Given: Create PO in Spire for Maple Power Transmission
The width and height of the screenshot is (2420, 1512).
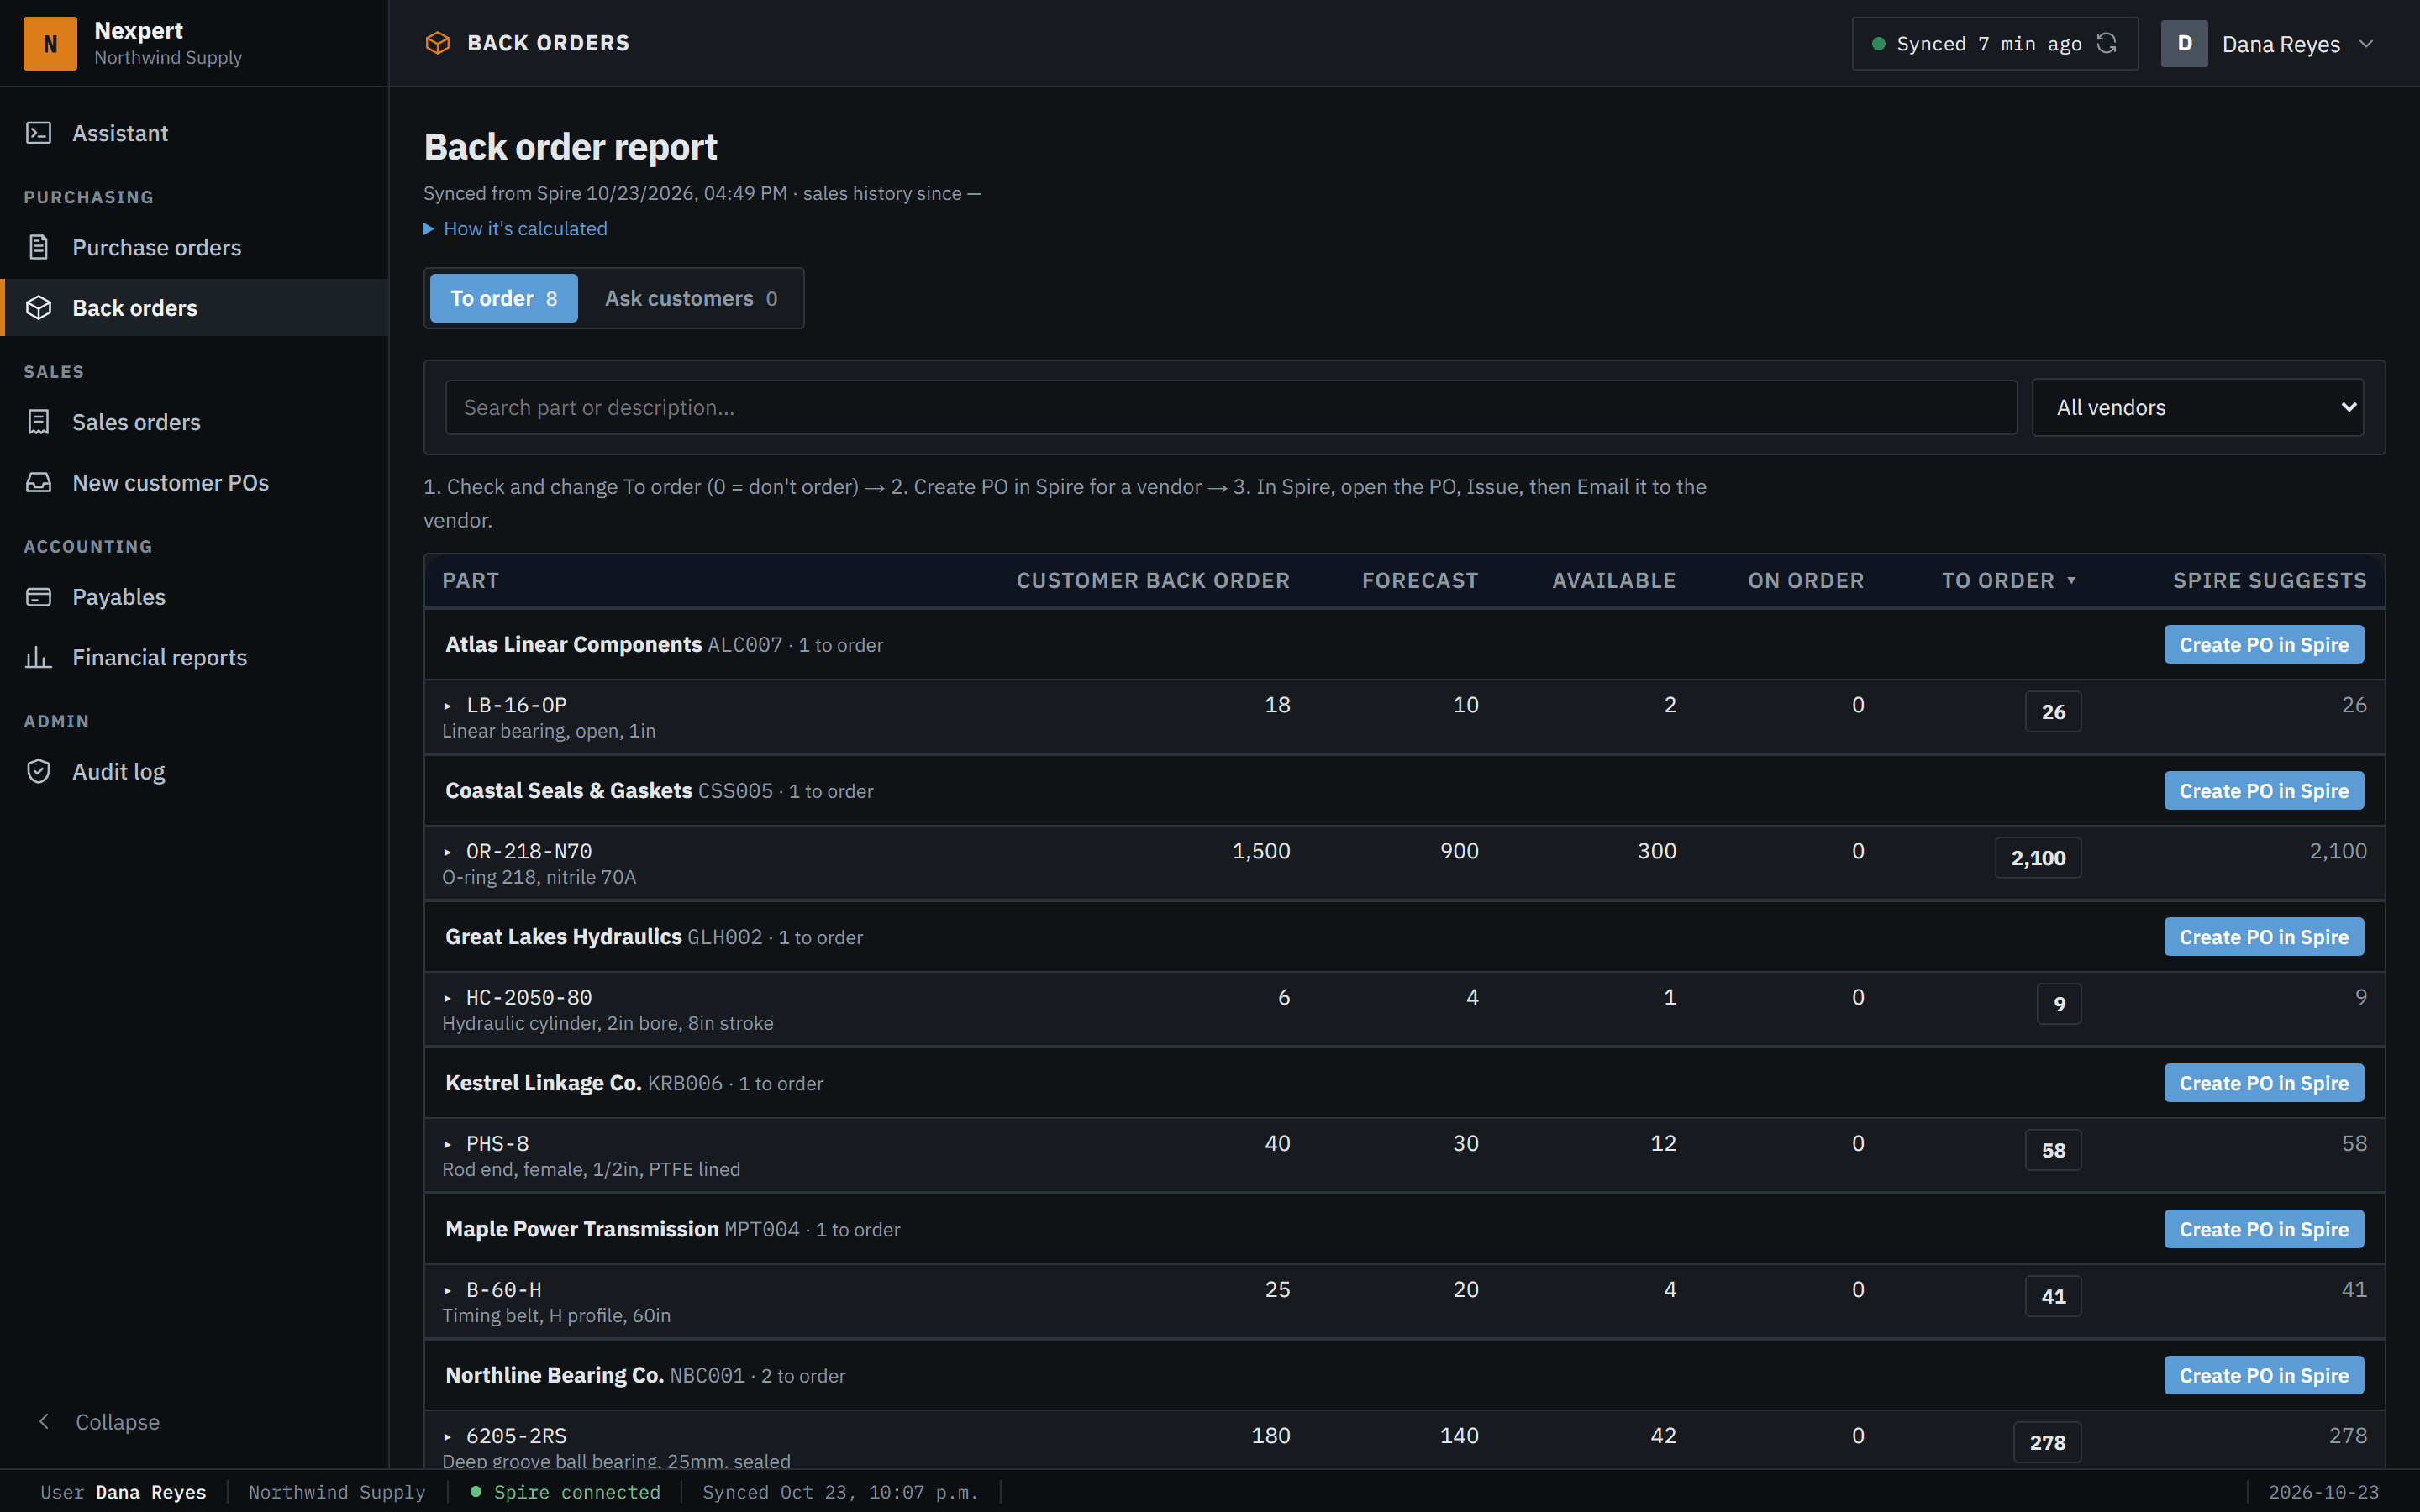Looking at the screenshot, I should click(2264, 1229).
